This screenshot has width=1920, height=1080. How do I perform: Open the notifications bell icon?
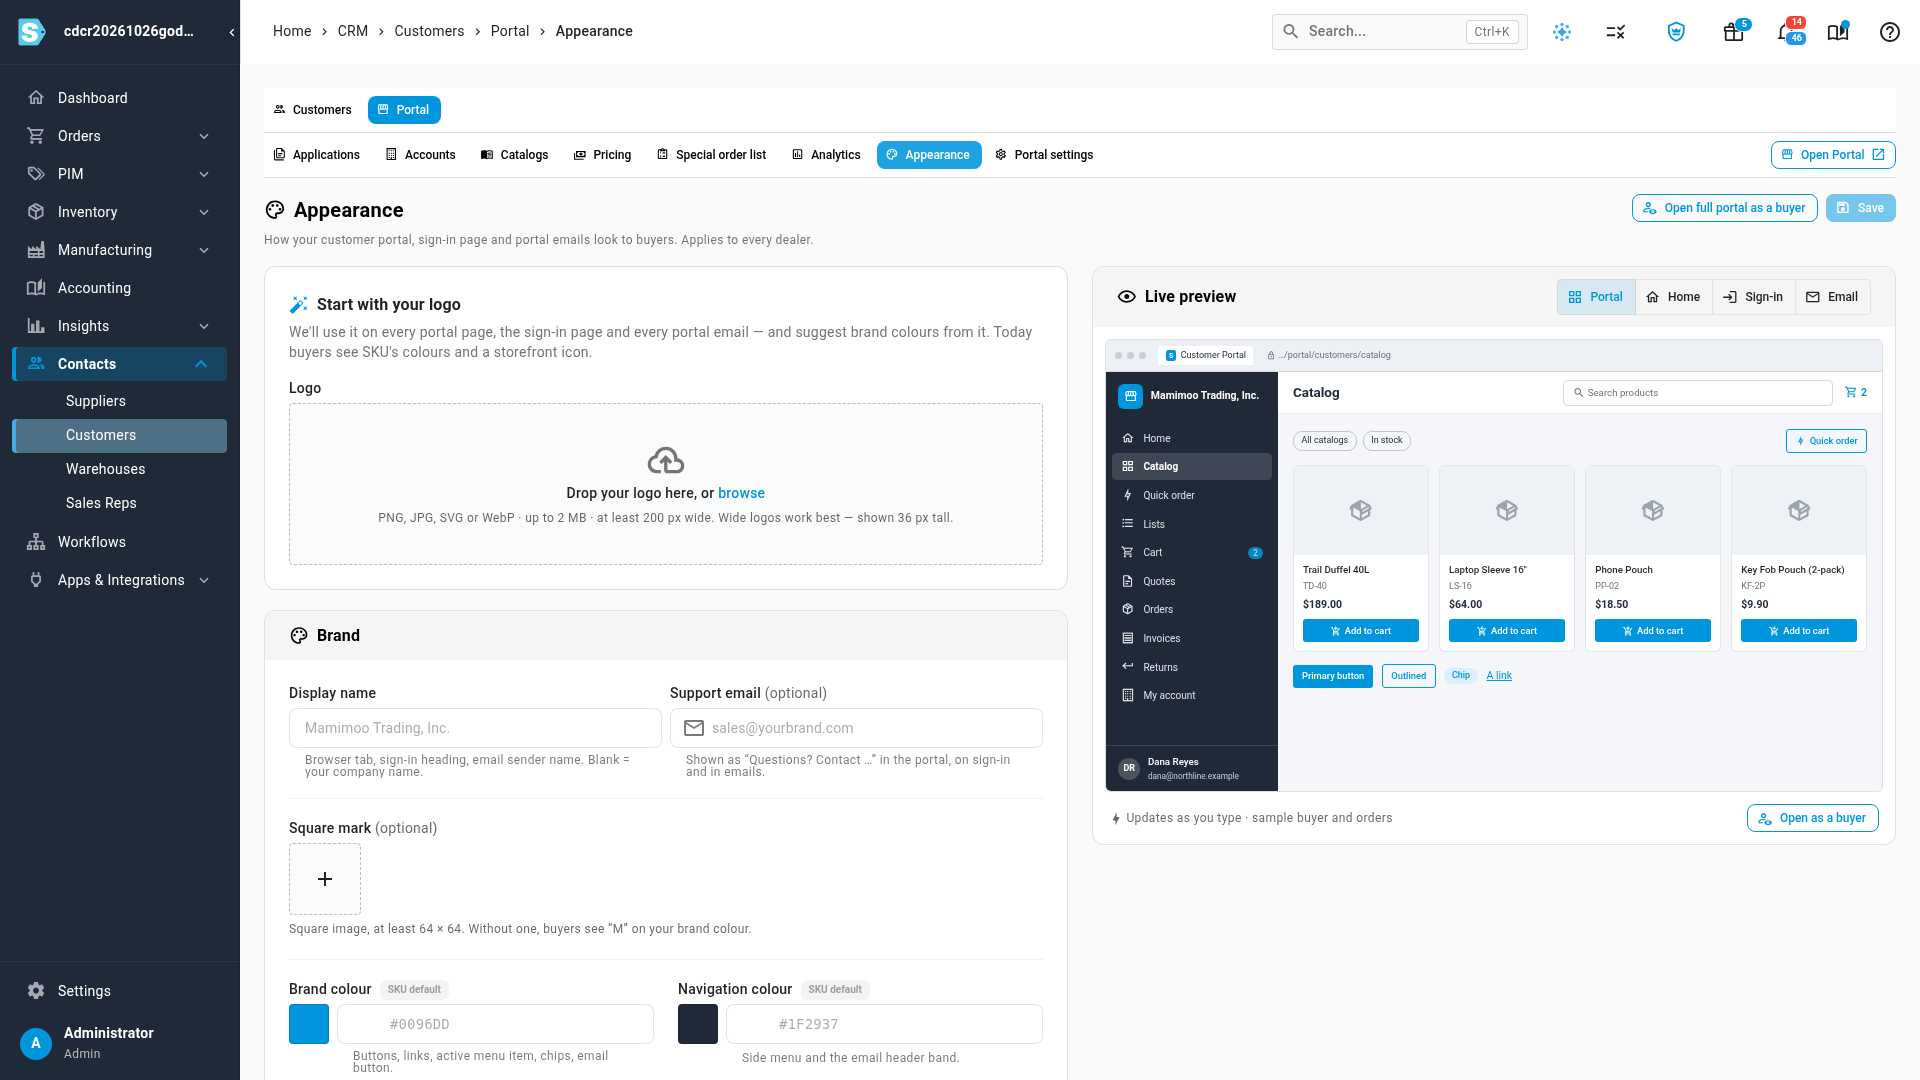click(x=1786, y=32)
